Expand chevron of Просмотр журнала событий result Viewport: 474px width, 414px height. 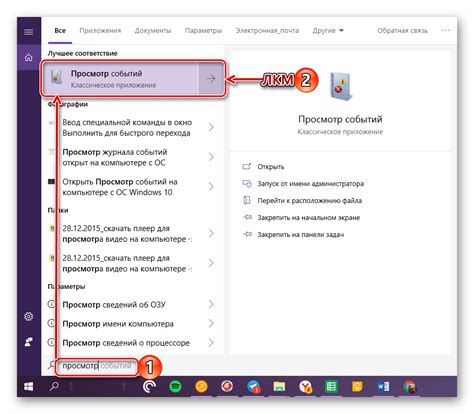pyautogui.click(x=211, y=157)
